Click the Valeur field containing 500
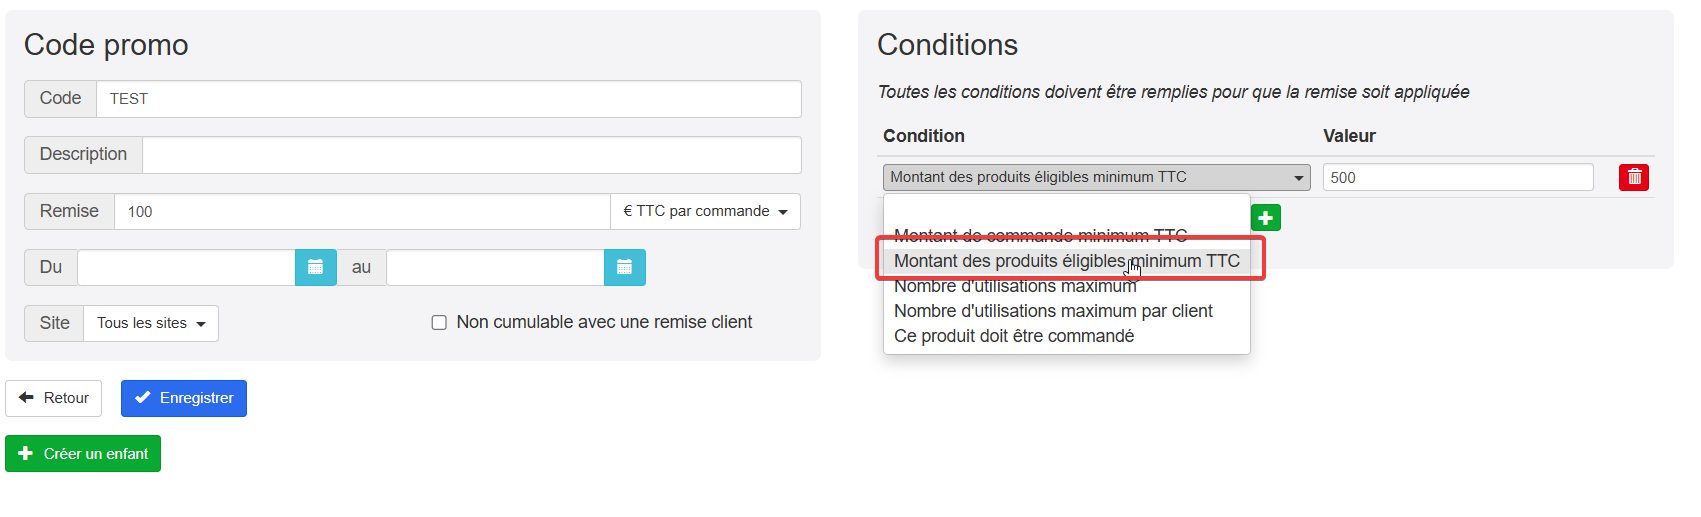Image resolution: width=1701 pixels, height=517 pixels. (1457, 177)
